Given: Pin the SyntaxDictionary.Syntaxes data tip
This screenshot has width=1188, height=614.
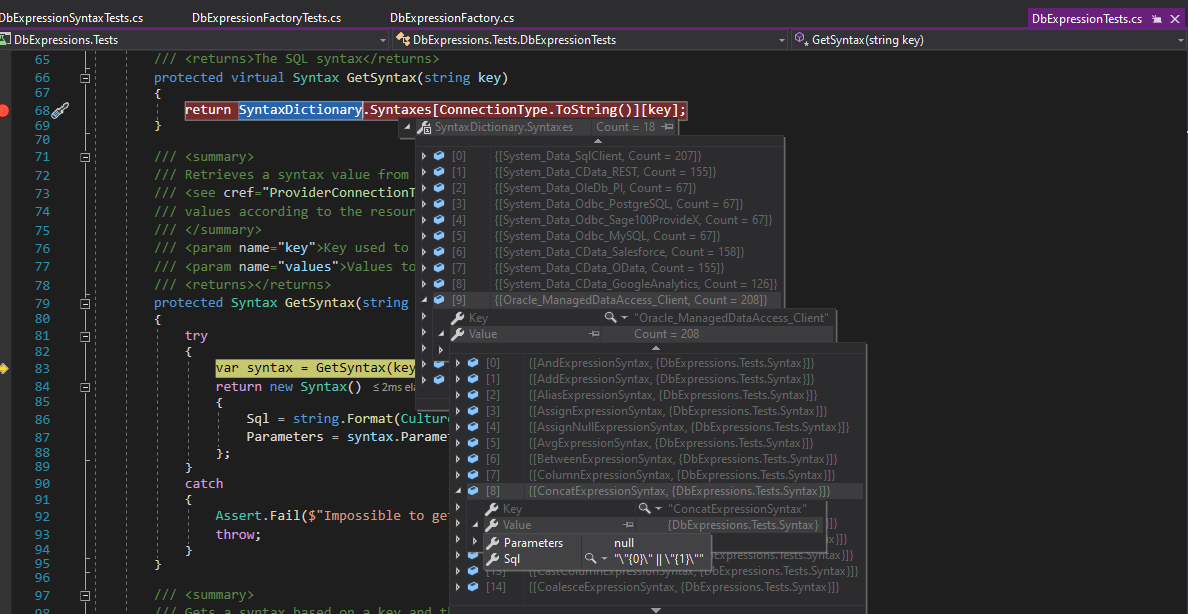Looking at the screenshot, I should [x=668, y=127].
